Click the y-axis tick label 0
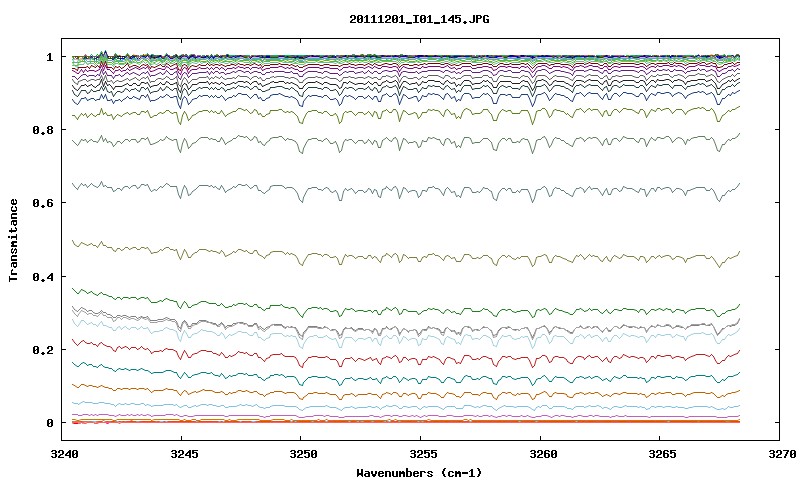The image size is (800, 480). 50,423
